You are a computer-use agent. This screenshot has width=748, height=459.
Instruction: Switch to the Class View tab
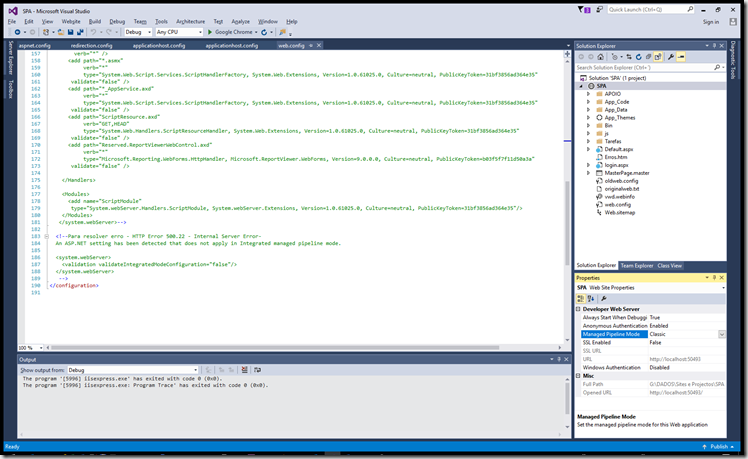[x=670, y=265]
